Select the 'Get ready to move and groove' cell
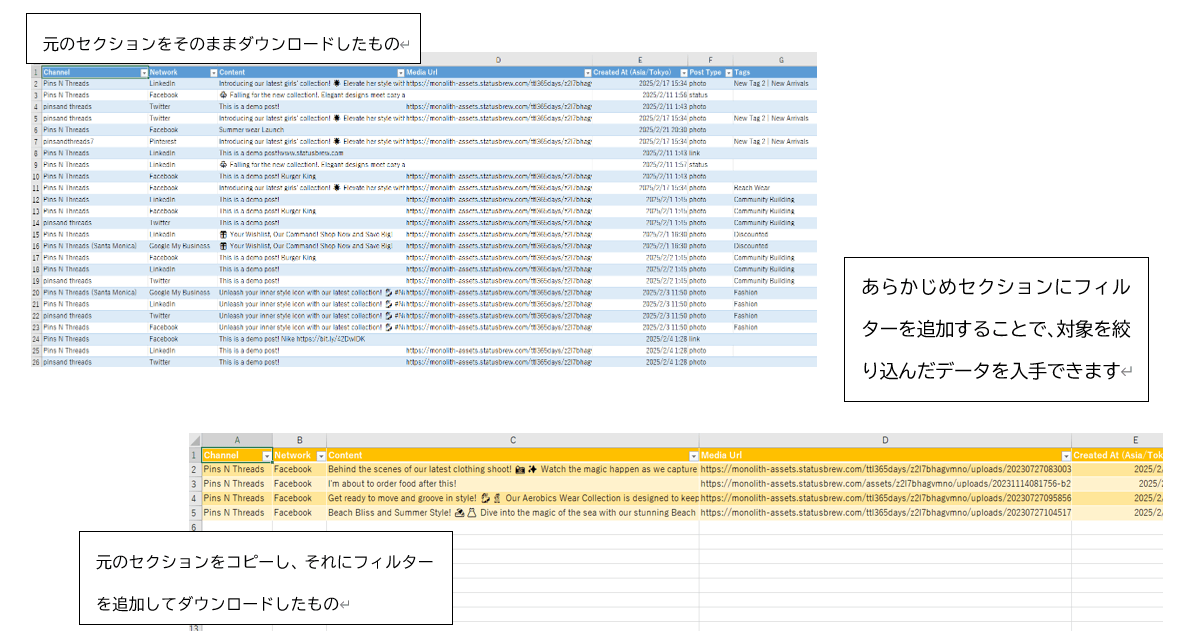The width and height of the screenshot is (1193, 631). click(x=513, y=499)
